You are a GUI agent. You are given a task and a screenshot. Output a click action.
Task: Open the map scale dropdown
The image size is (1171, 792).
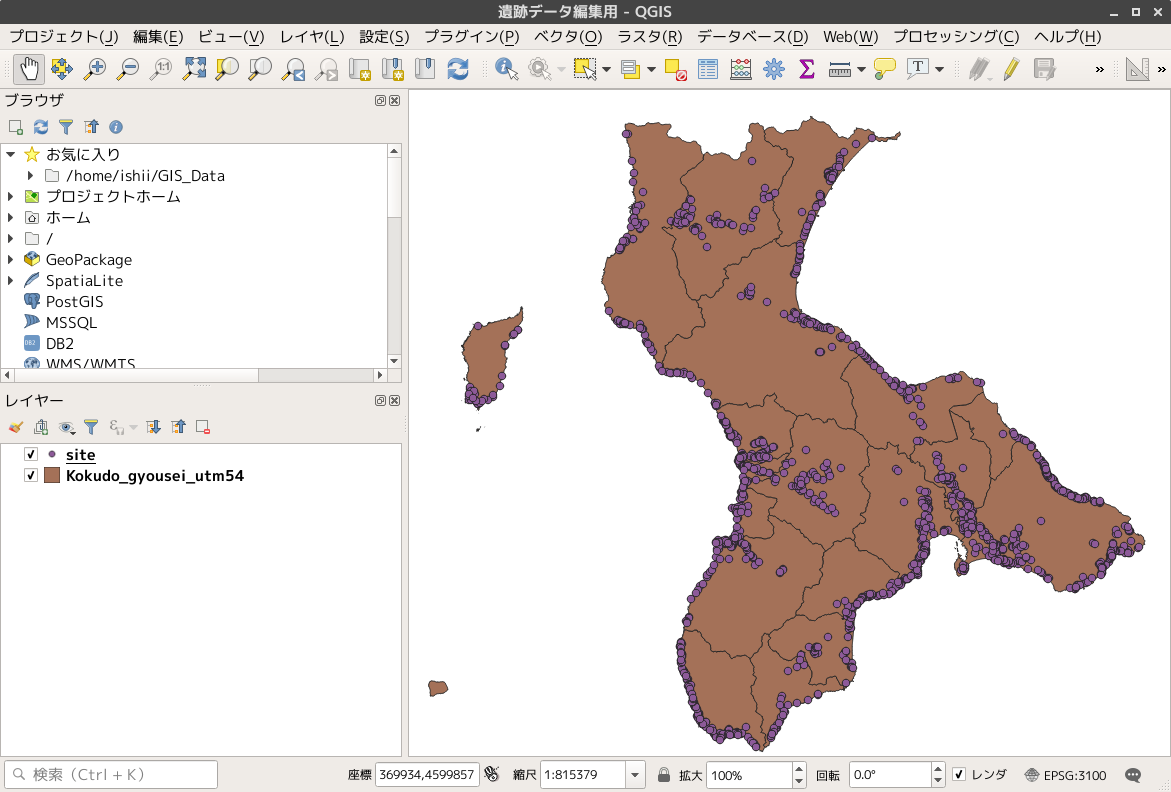pyautogui.click(x=635, y=775)
